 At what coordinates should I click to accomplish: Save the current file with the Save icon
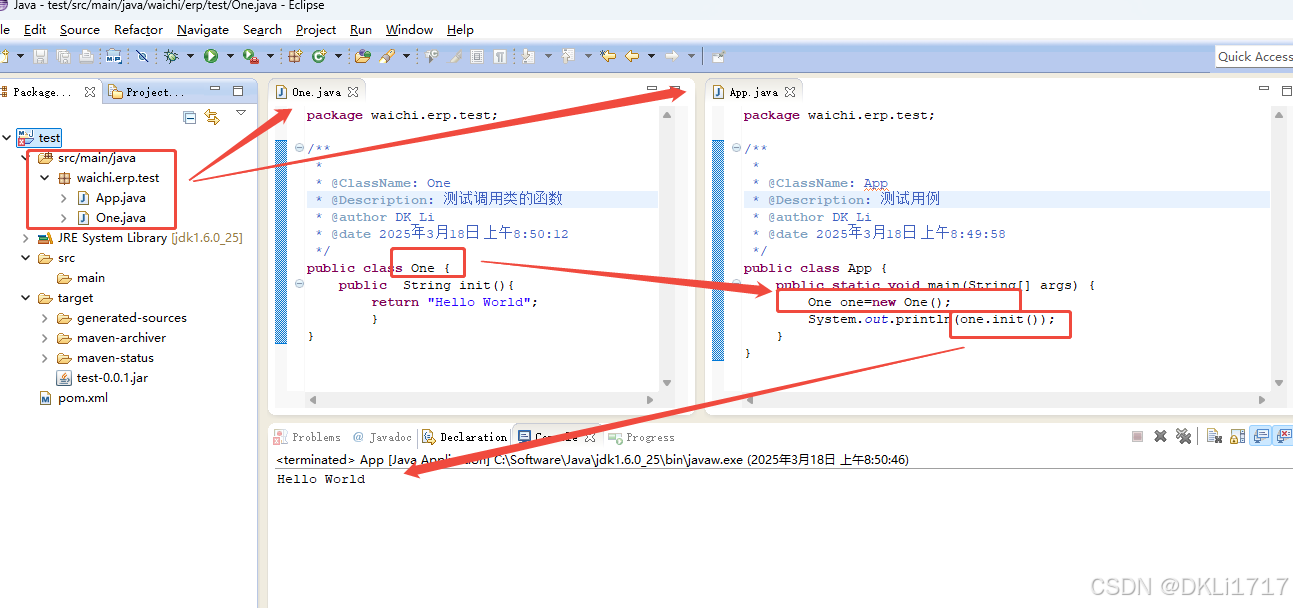[40, 56]
